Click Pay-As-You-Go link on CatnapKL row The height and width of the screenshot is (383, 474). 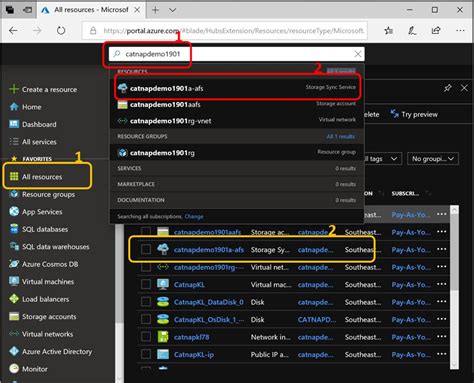(411, 285)
